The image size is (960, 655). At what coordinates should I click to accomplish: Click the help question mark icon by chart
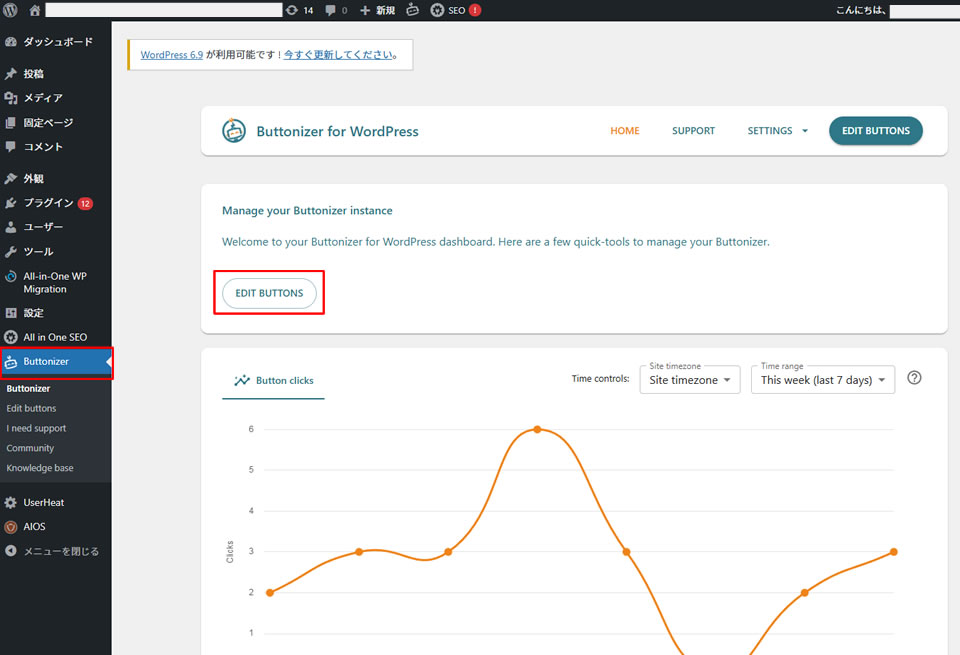914,378
